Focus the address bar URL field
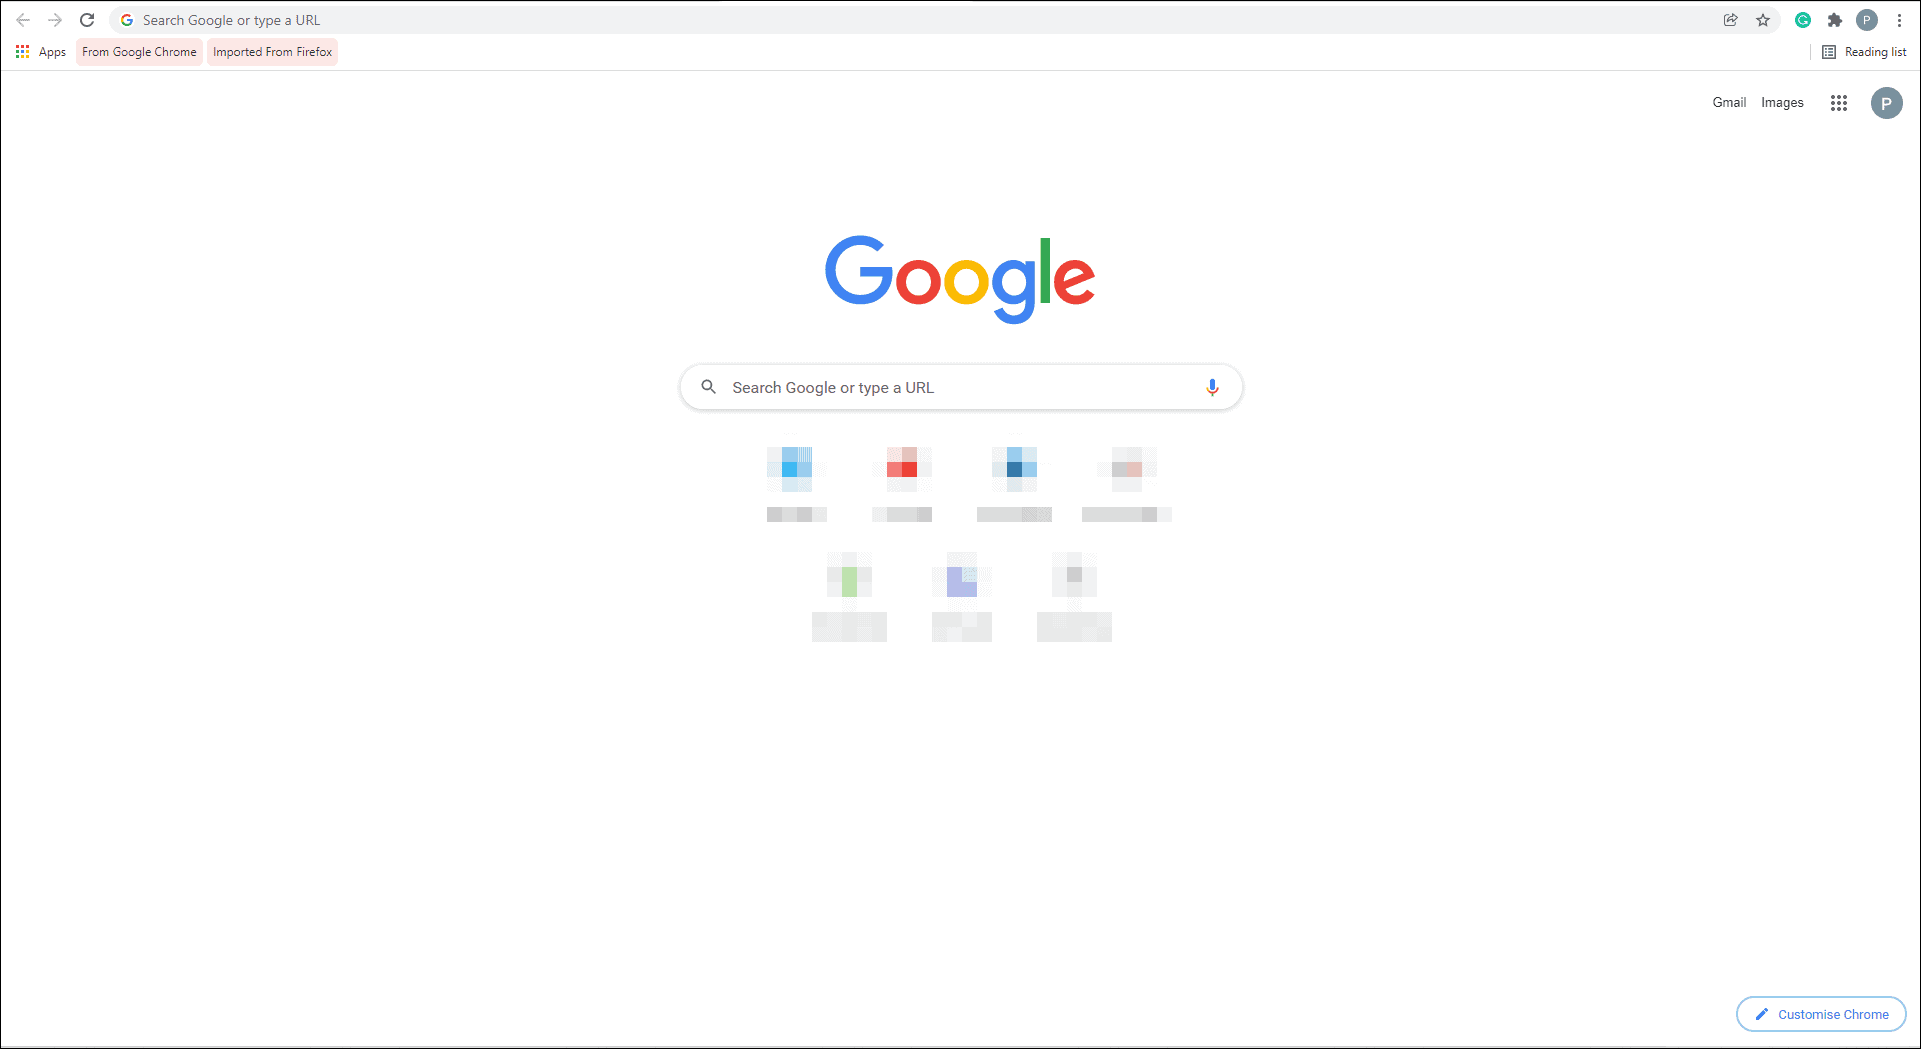This screenshot has height=1049, width=1921. 920,20
